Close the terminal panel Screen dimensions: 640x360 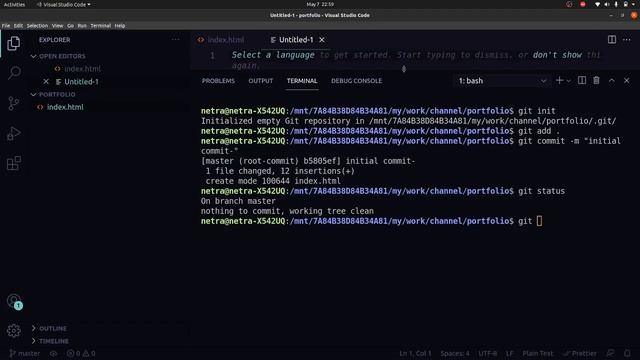627,80
